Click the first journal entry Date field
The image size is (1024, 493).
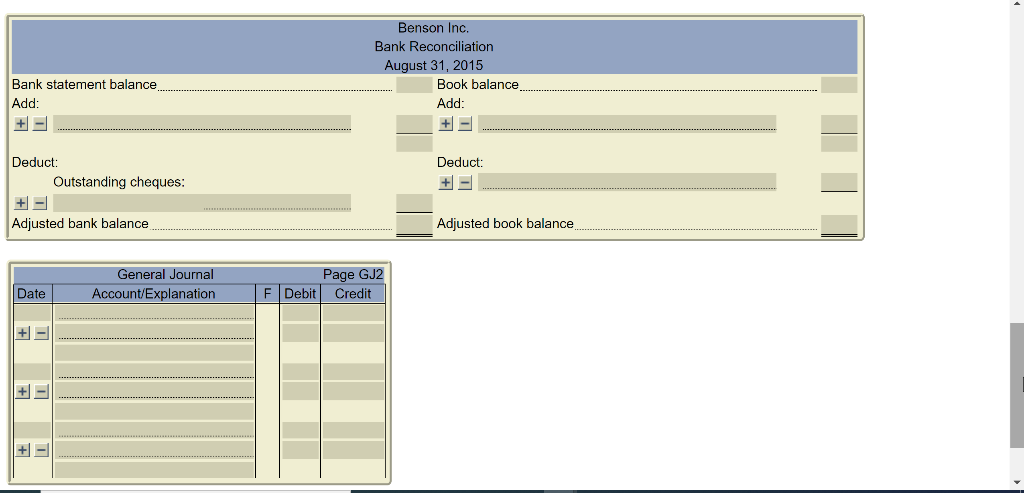click(x=33, y=313)
